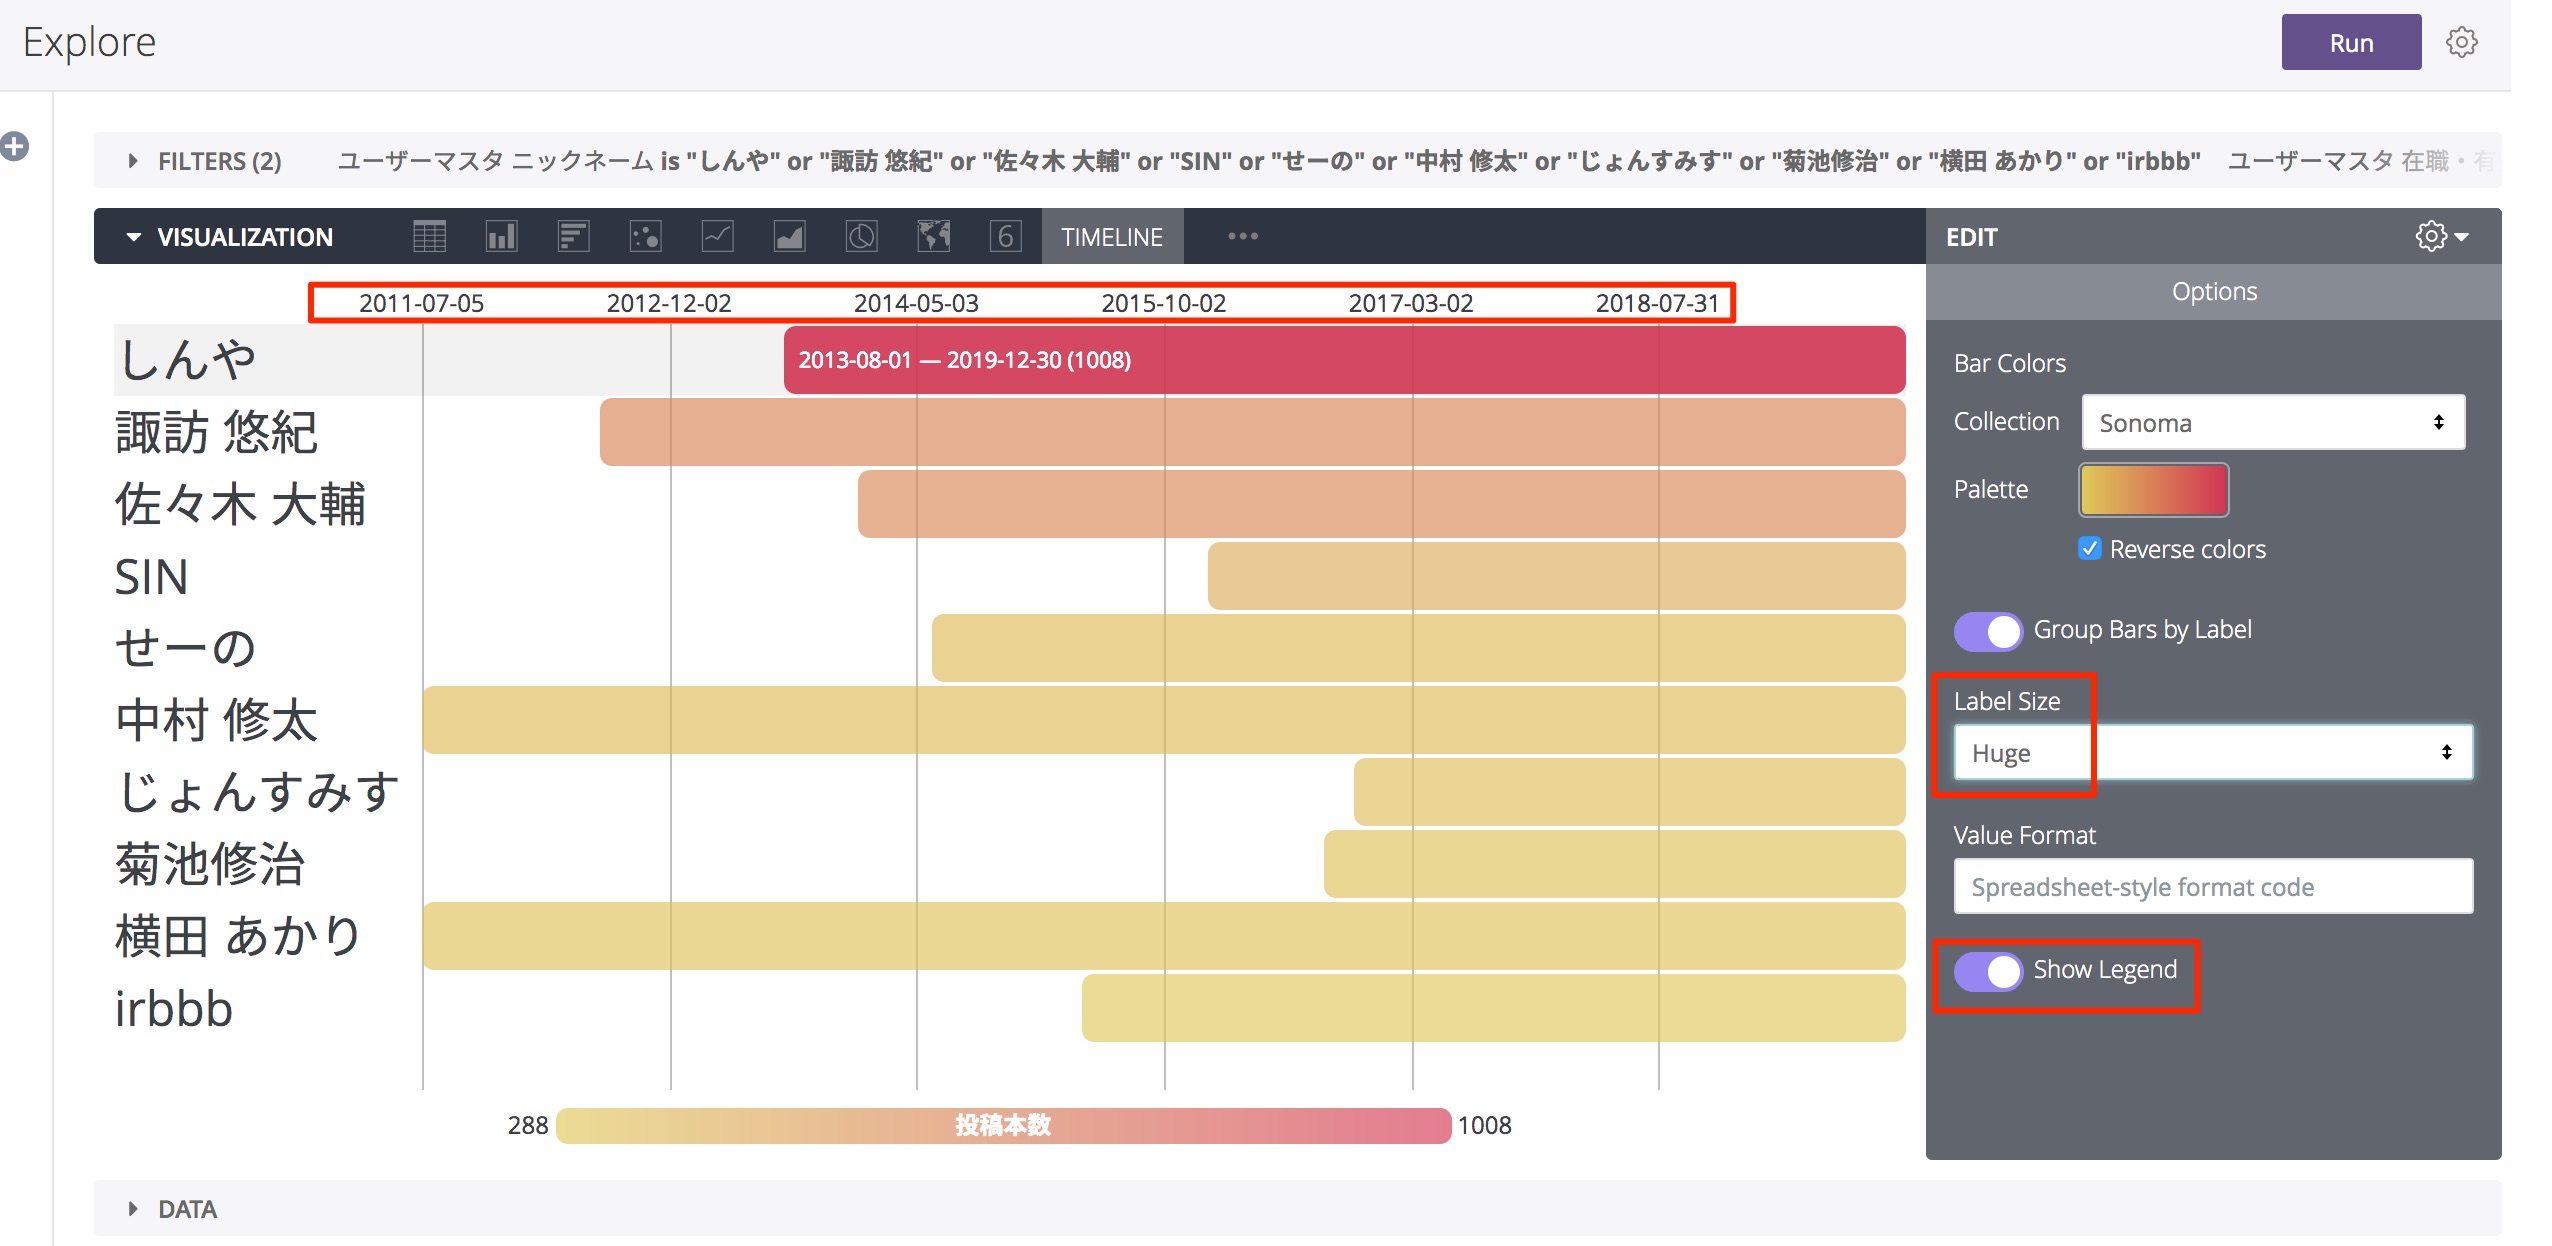Disable the Show Legend toggle
Image resolution: width=2552 pixels, height=1246 pixels.
point(1993,970)
